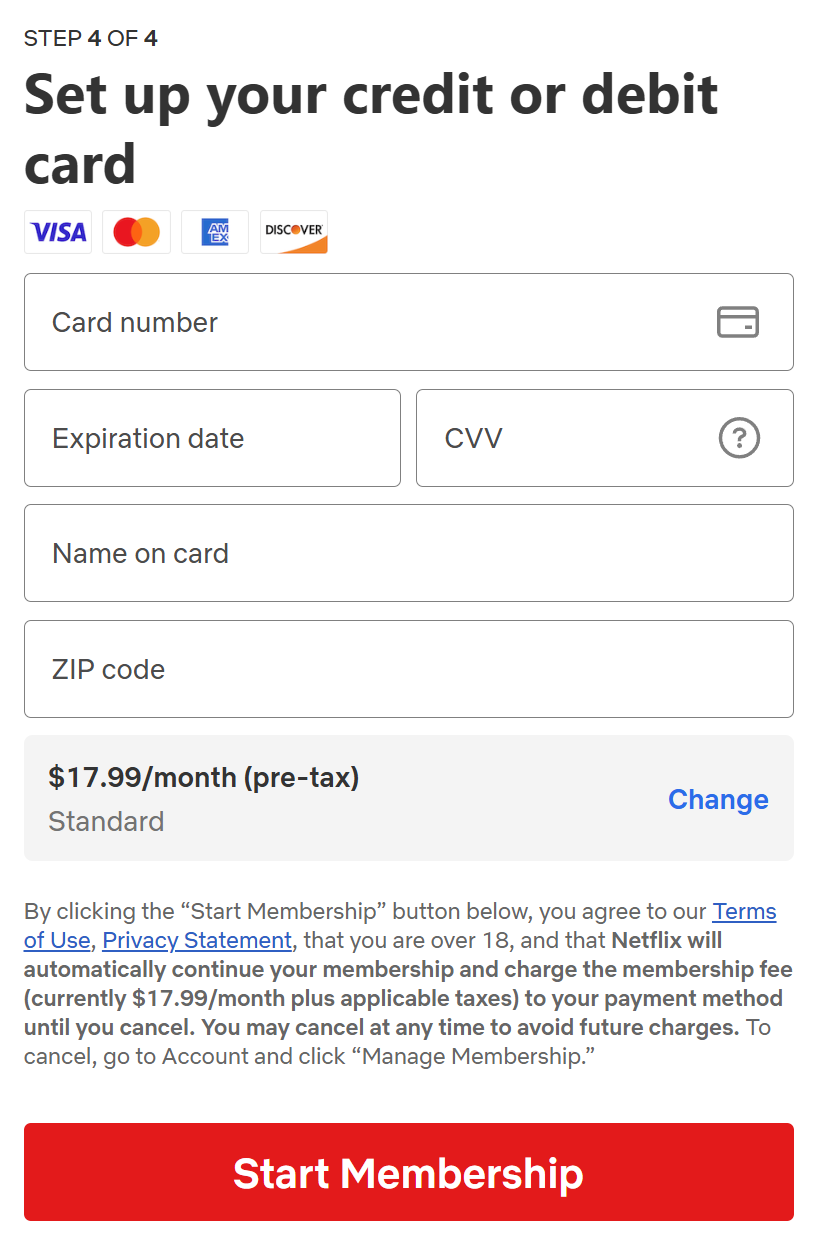Image resolution: width=831 pixels, height=1243 pixels.
Task: Open the Privacy Statement link
Action: (197, 941)
